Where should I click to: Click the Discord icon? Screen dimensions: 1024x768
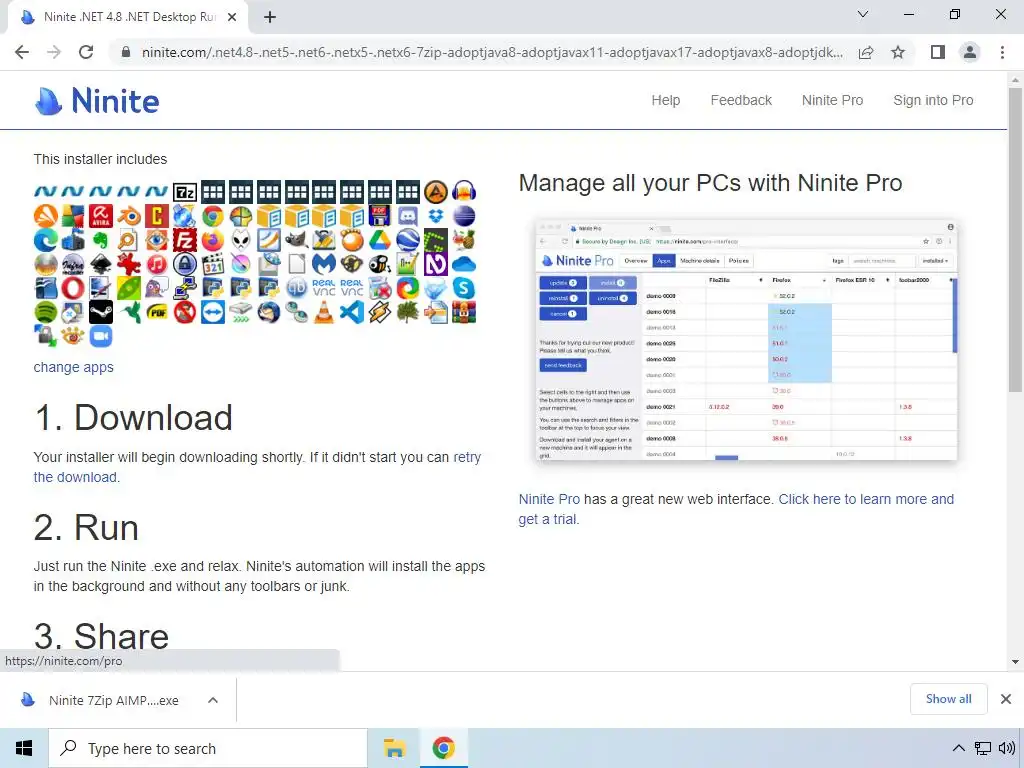(x=408, y=216)
